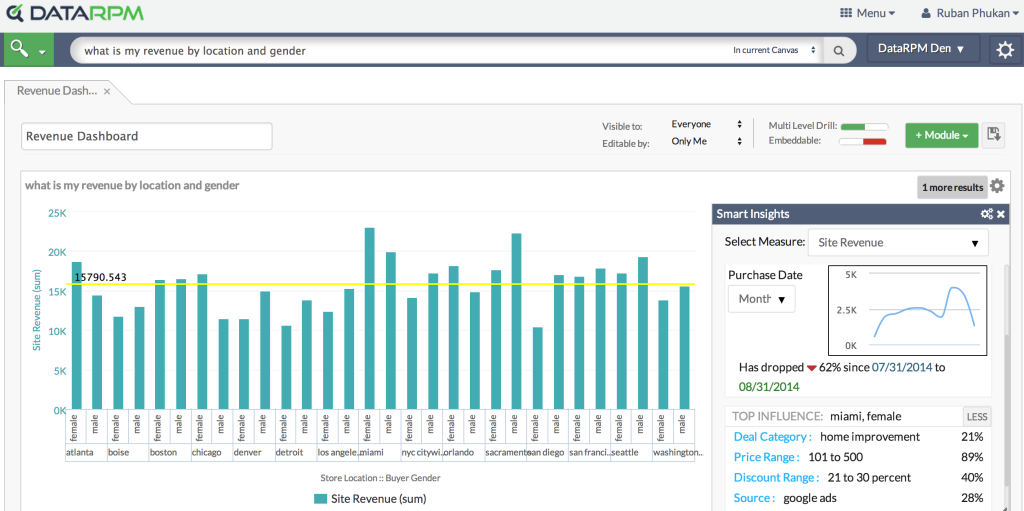Screen dimensions: 1024x511
Task: Click the 1 more results button
Action: 951,187
